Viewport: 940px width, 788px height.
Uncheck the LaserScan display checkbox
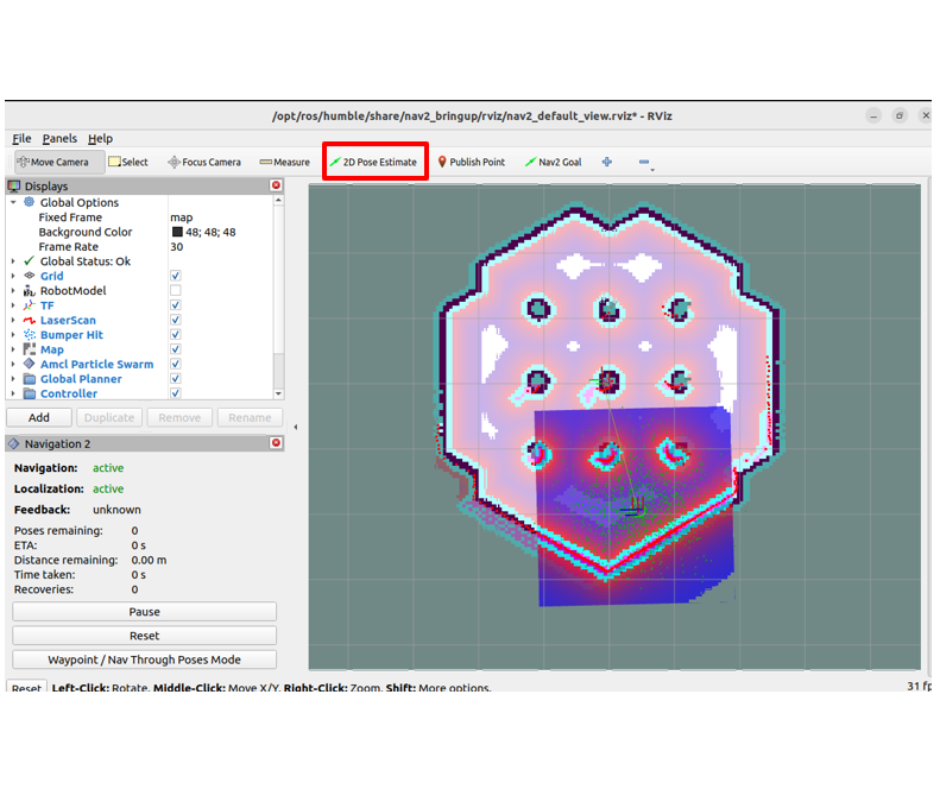(176, 320)
